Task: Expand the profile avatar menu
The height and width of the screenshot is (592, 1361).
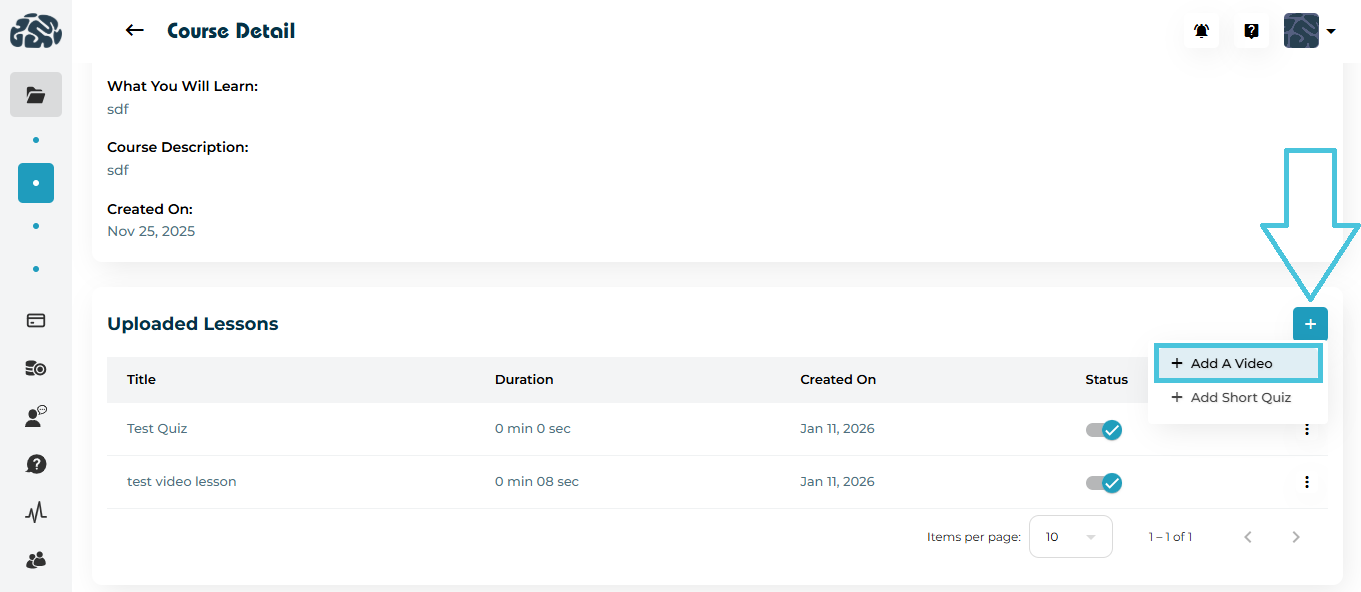Action: pos(1310,31)
